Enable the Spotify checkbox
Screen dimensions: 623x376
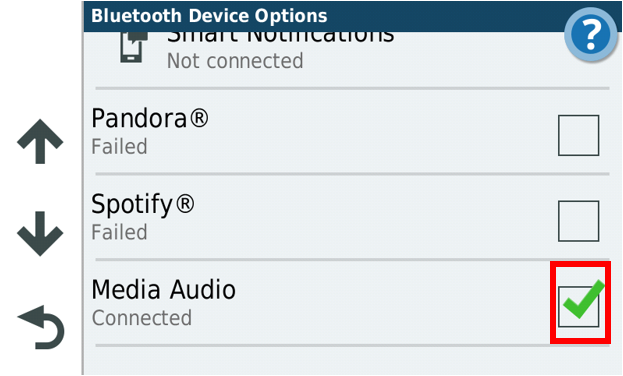coord(578,221)
